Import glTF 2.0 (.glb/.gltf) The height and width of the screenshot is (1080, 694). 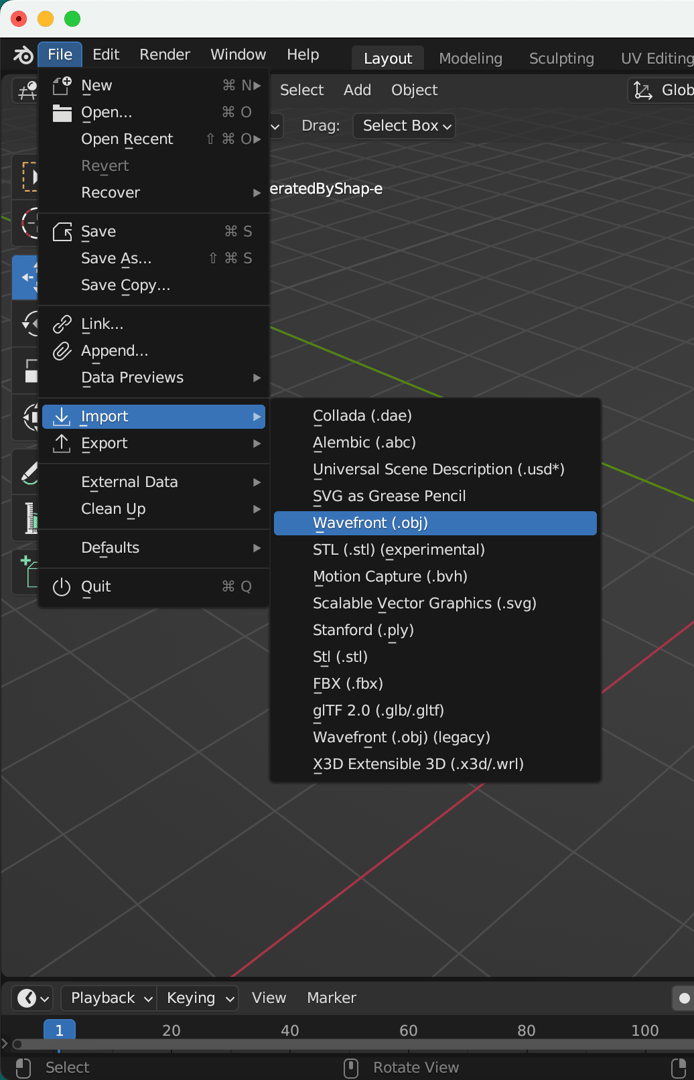435,710
